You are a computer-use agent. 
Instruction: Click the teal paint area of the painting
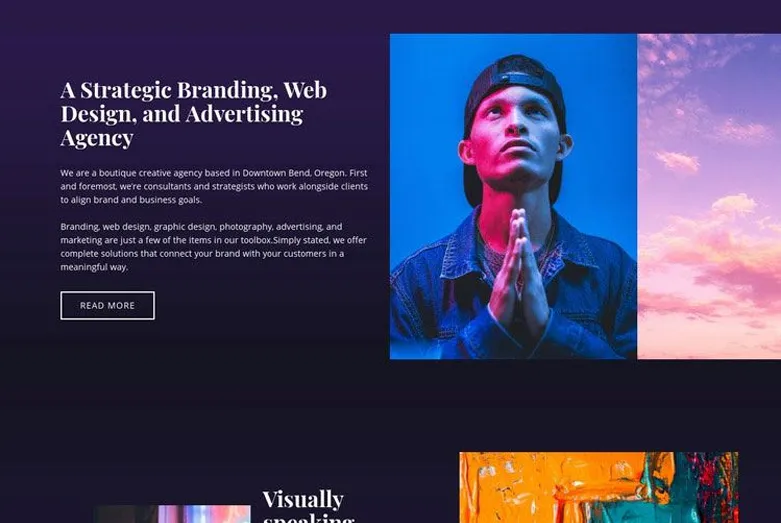(648, 493)
